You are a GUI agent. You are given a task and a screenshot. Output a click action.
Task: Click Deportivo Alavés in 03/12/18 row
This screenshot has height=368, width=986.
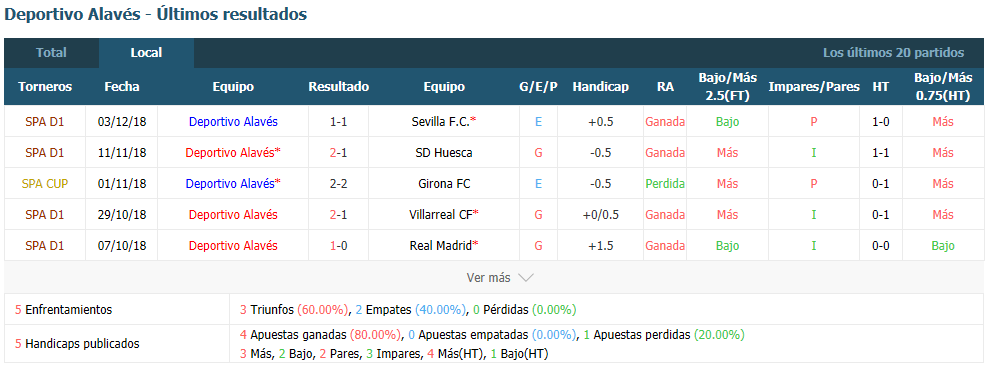tap(233, 121)
